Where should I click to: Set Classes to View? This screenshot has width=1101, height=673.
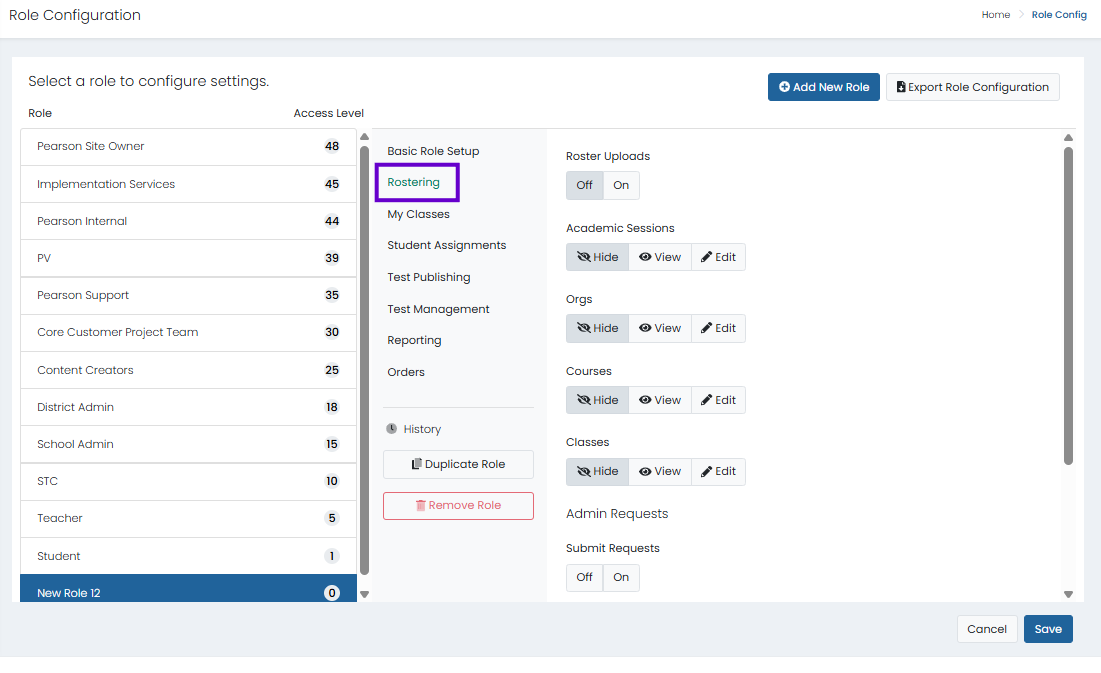tap(660, 471)
